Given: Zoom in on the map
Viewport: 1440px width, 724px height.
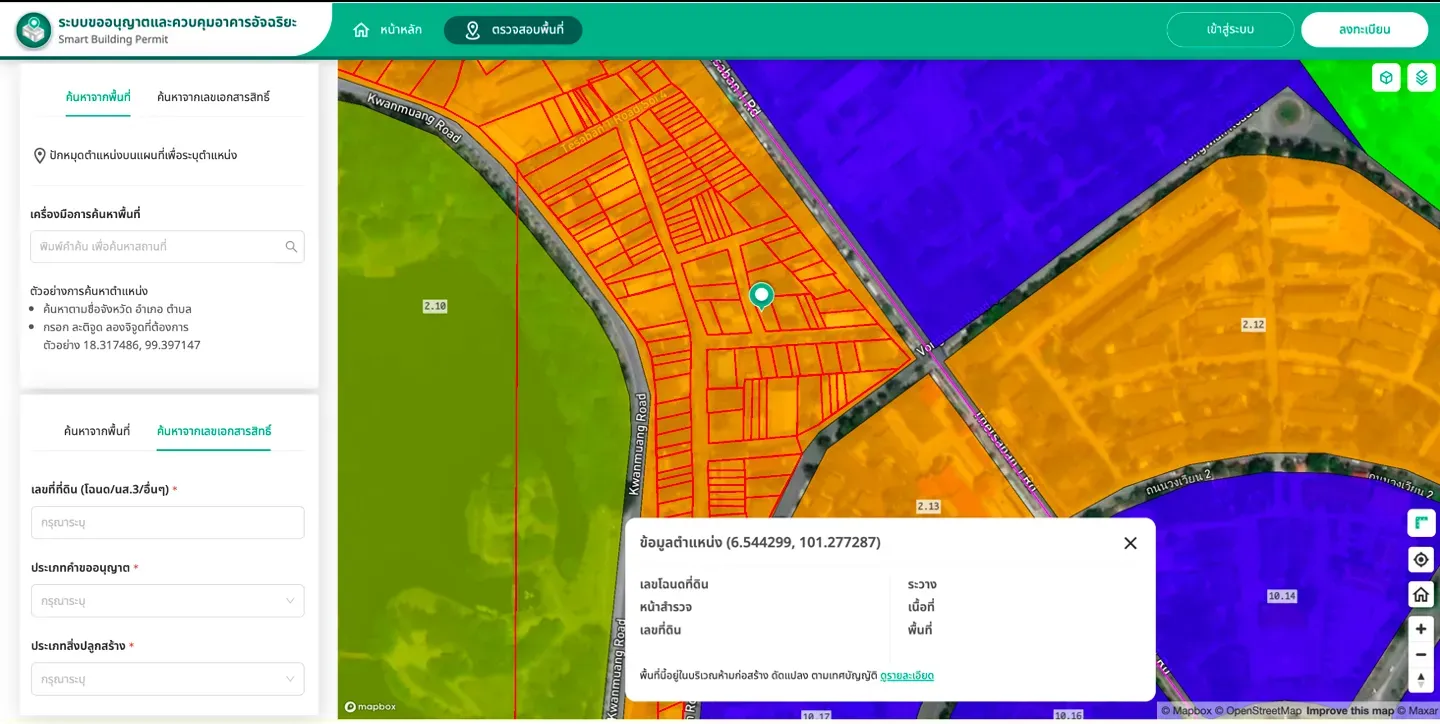Looking at the screenshot, I should (1421, 629).
